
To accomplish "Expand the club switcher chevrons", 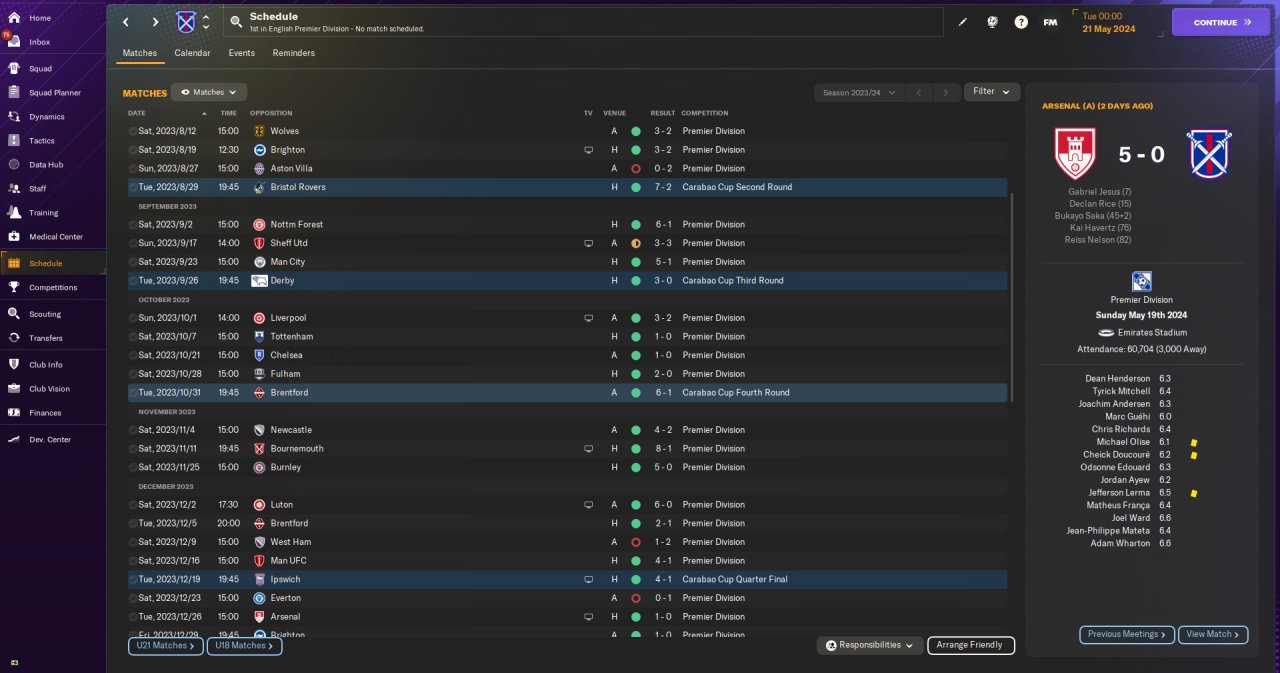I will [206, 22].
